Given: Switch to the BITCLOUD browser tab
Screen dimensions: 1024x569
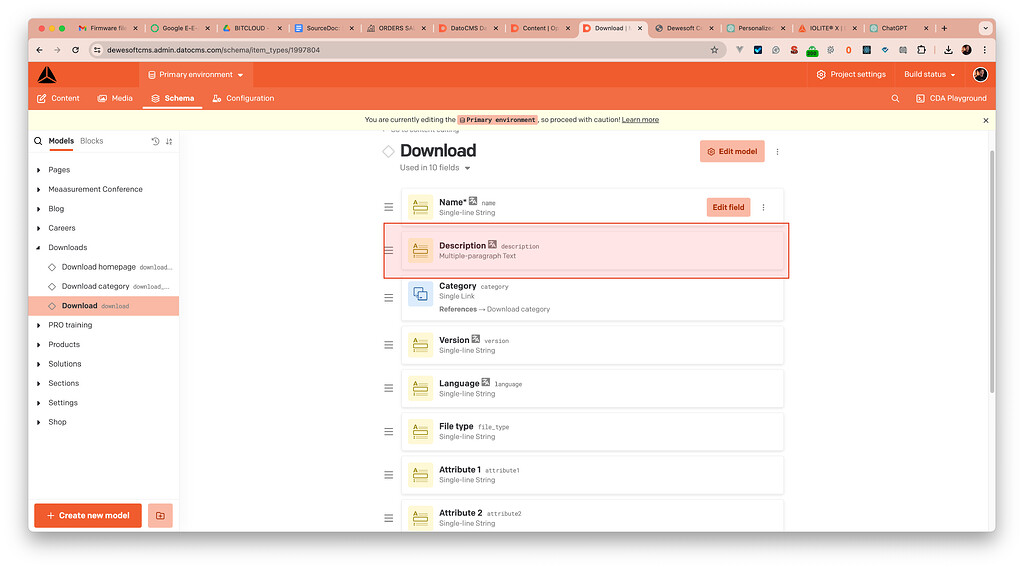Looking at the screenshot, I should [x=251, y=29].
